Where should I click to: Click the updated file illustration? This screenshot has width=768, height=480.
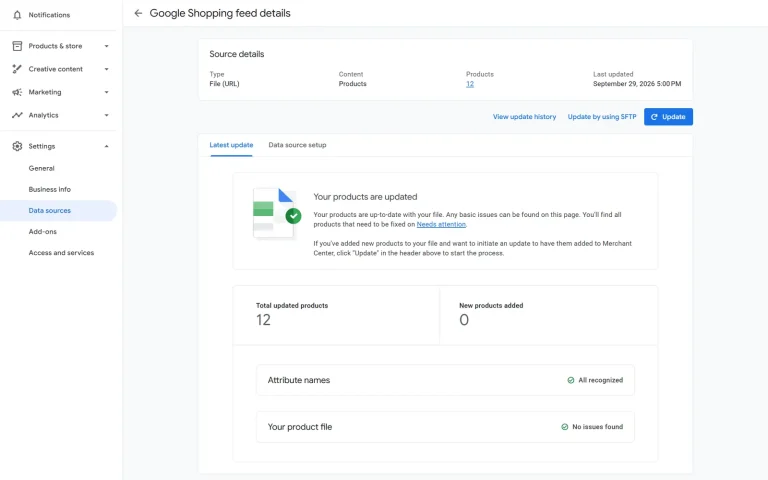[x=277, y=213]
